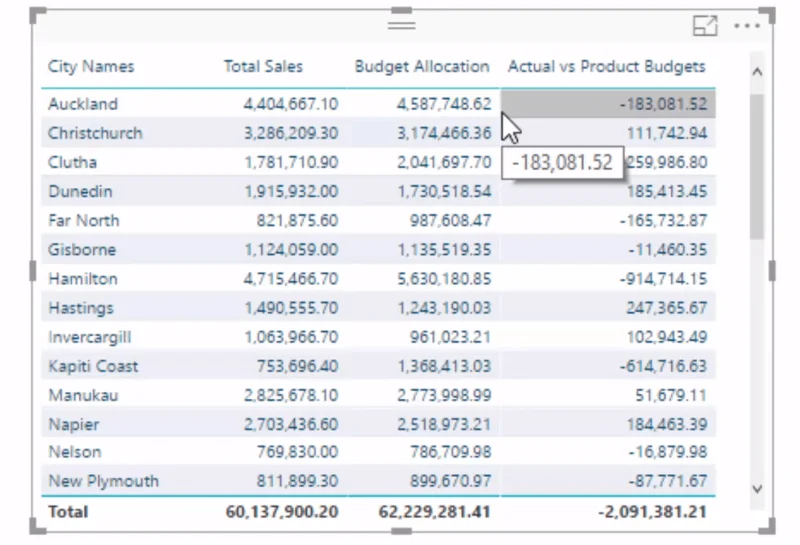Screen dimensions: 800x545
Task: Select the Far North row label
Action: (84, 220)
